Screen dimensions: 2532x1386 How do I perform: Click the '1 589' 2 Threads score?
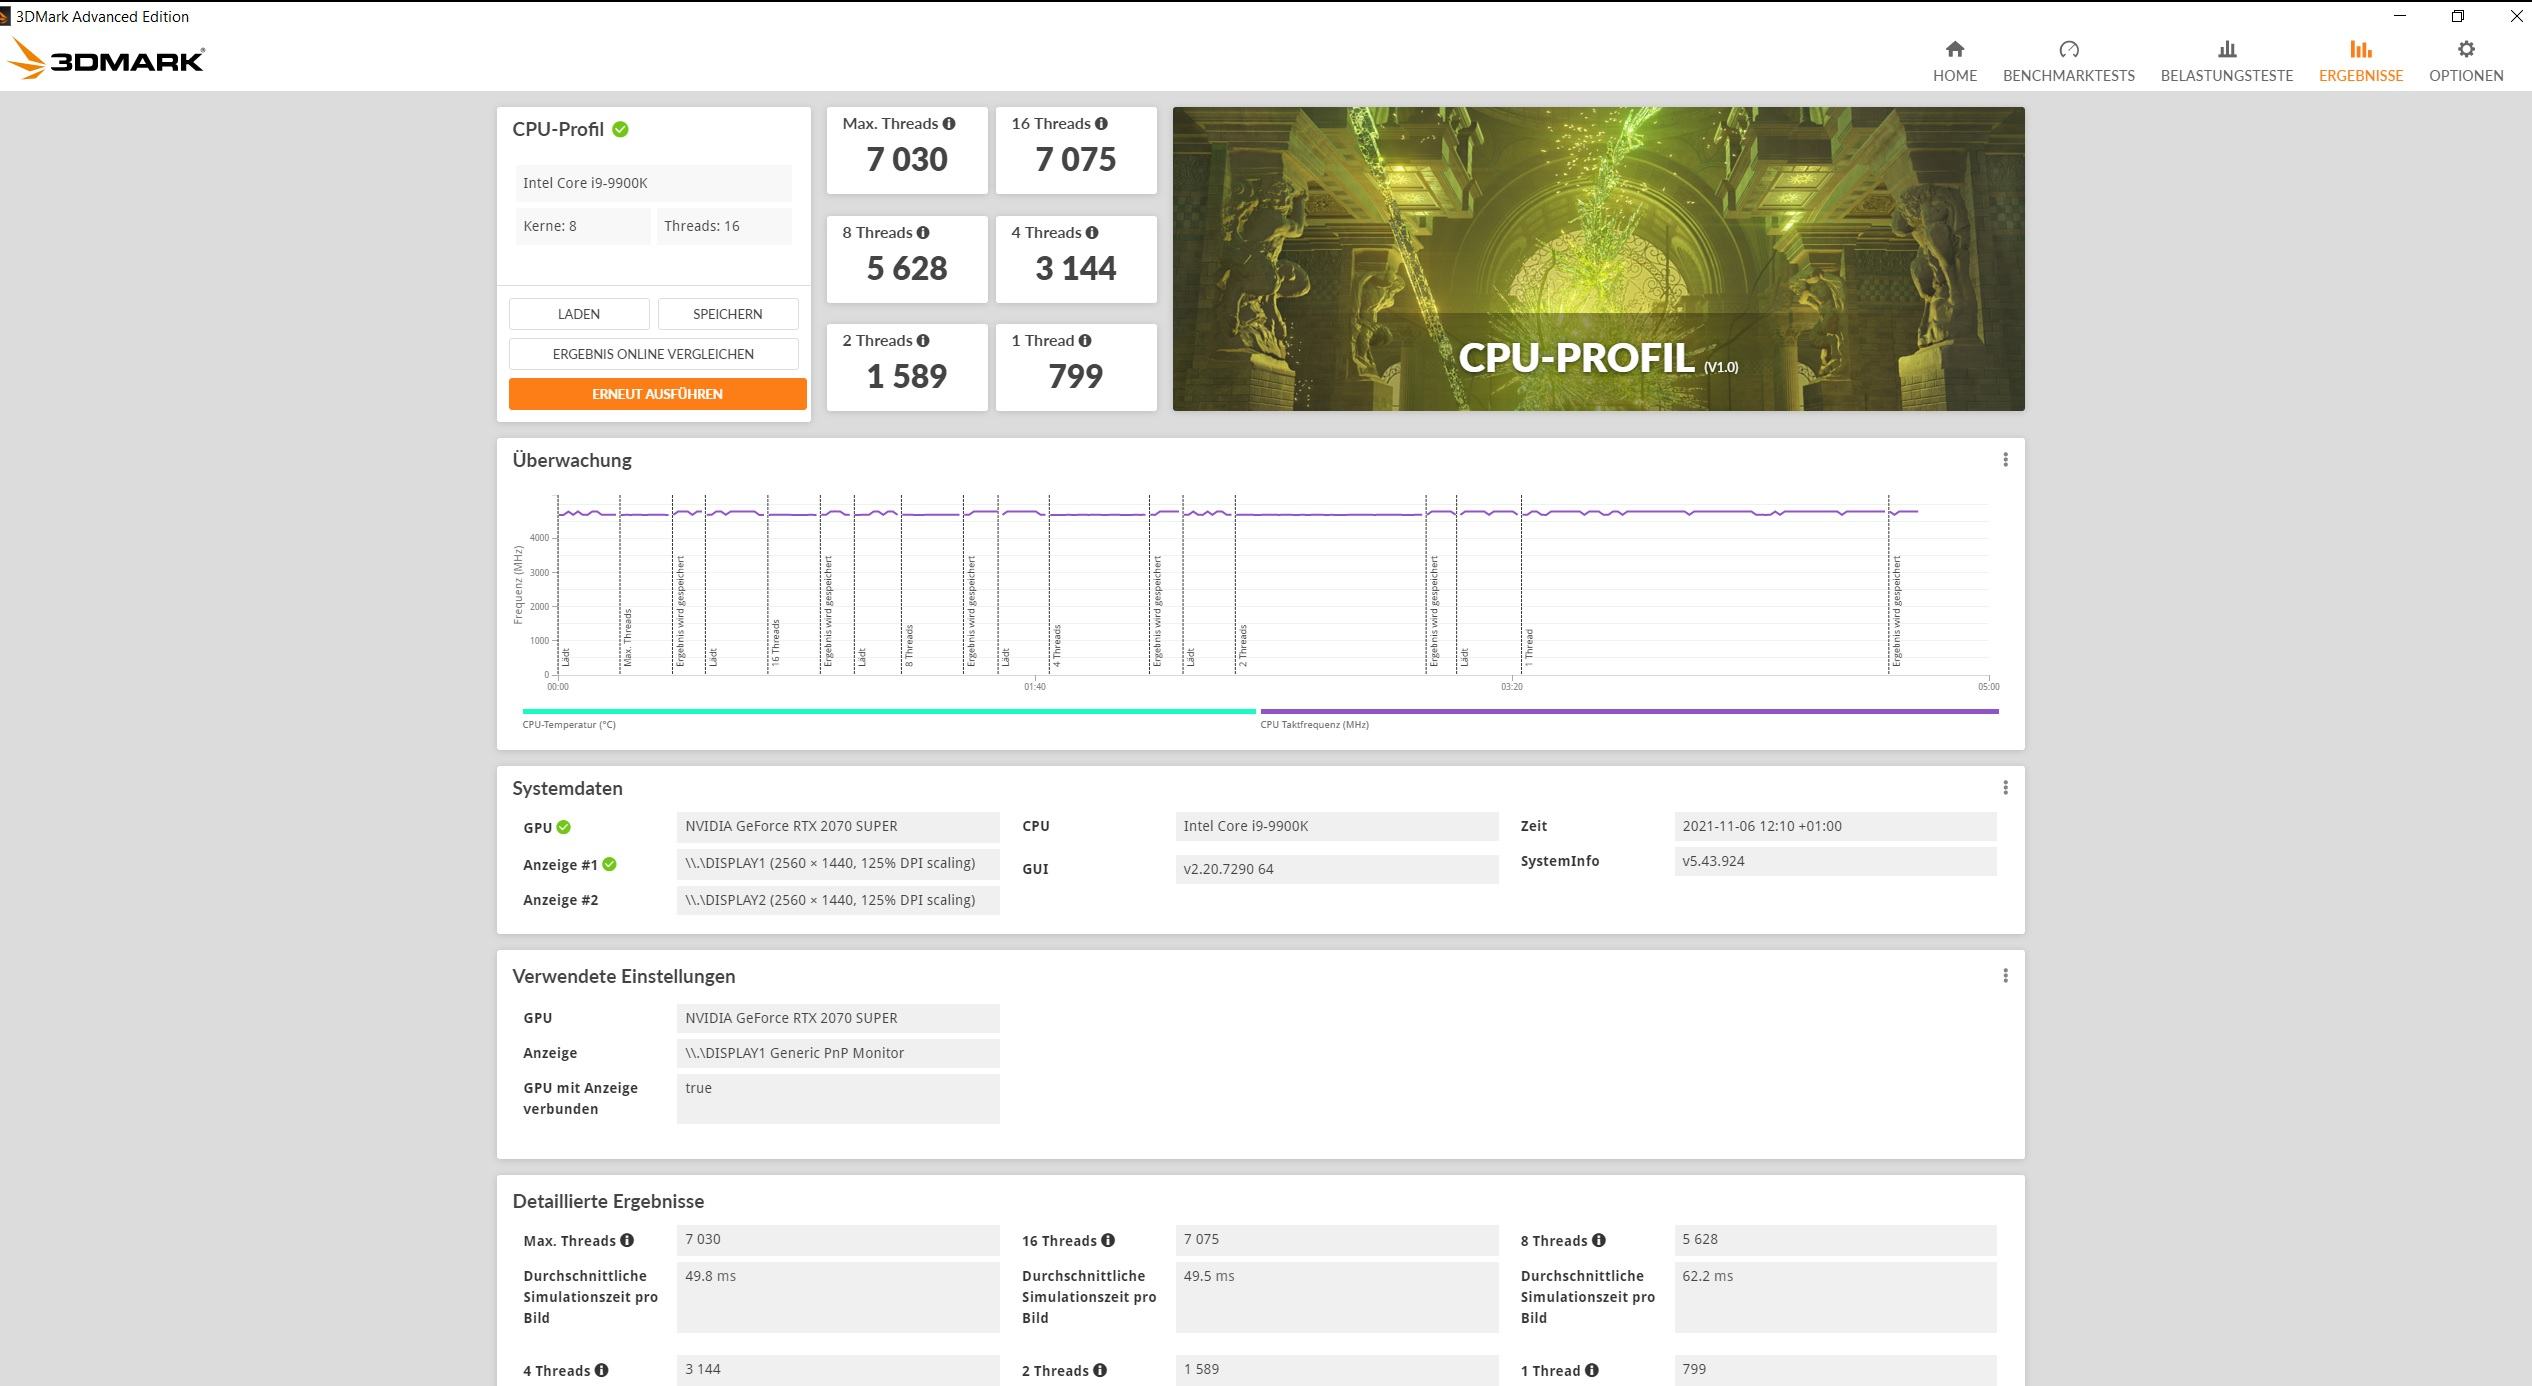(907, 376)
